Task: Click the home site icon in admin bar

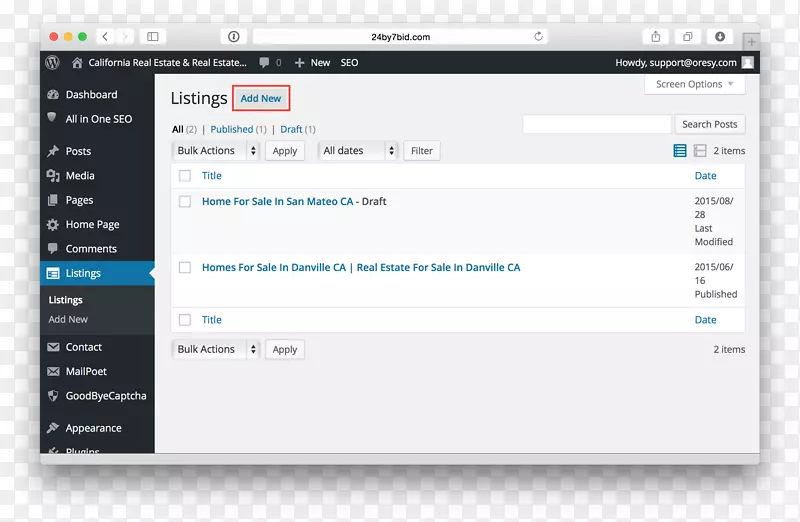Action: 77,63
